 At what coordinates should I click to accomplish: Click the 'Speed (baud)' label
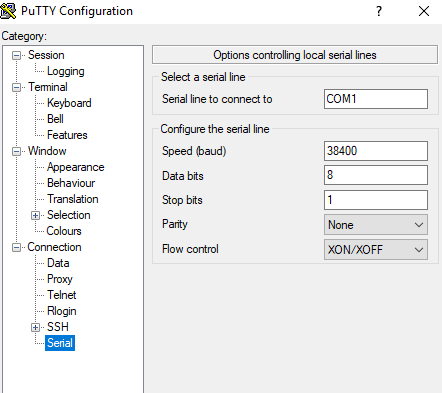[x=194, y=151]
